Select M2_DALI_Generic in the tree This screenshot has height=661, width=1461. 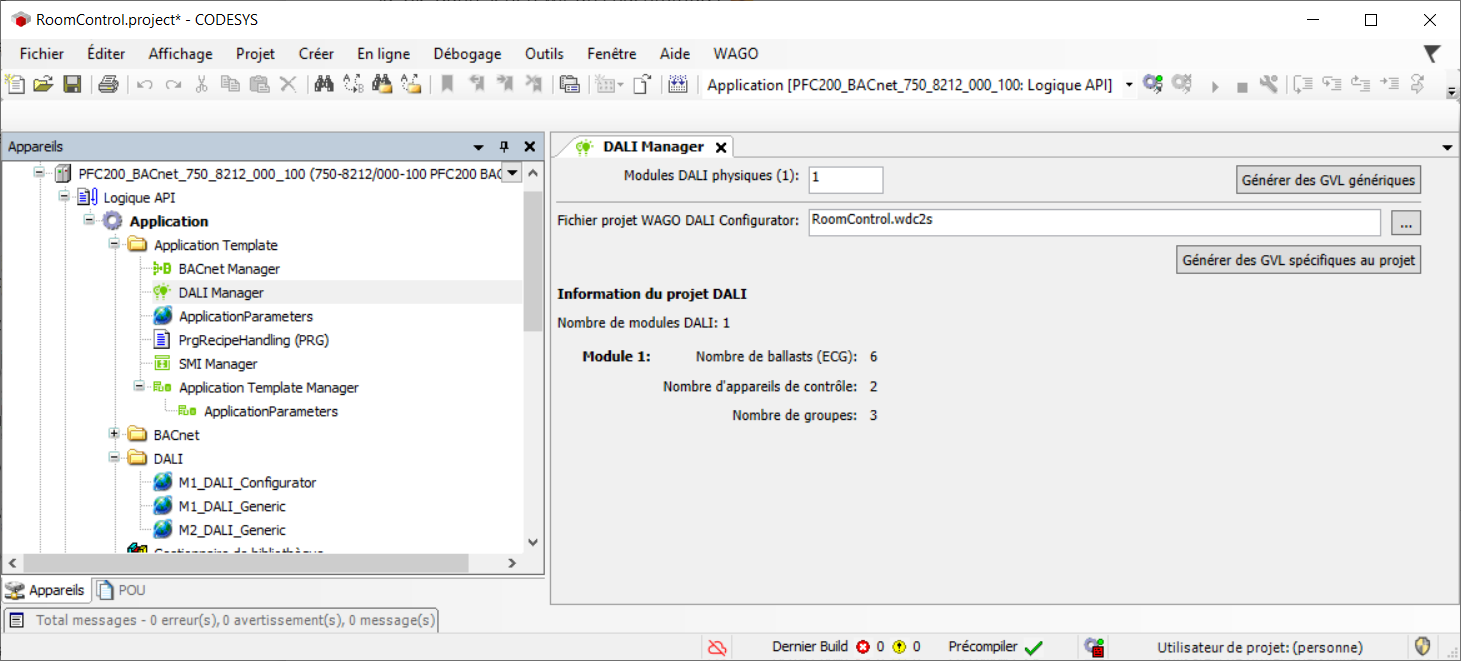point(232,530)
